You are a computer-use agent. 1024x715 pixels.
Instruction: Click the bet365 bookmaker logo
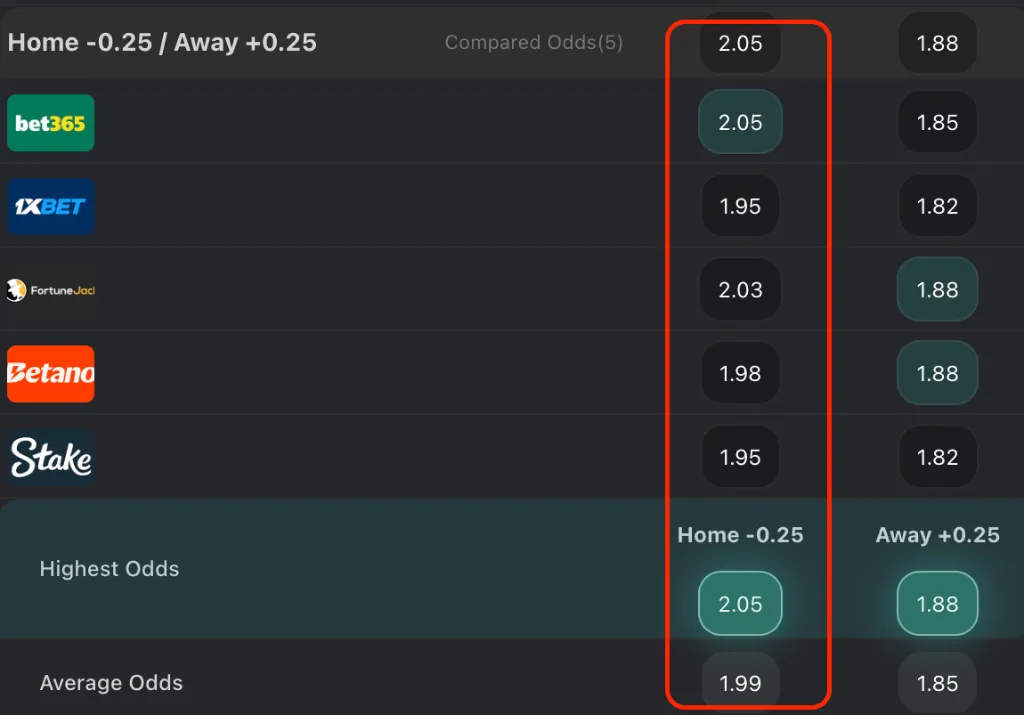pos(51,123)
